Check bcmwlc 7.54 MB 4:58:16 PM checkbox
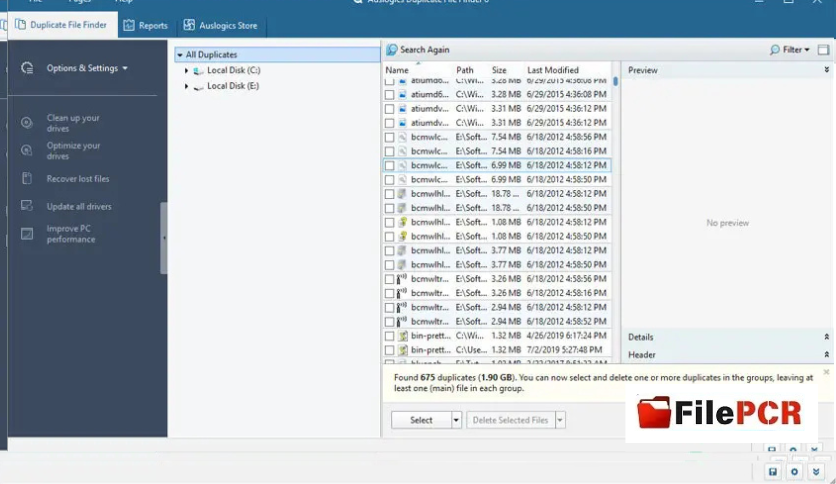This screenshot has height=484, width=836. coord(390,151)
